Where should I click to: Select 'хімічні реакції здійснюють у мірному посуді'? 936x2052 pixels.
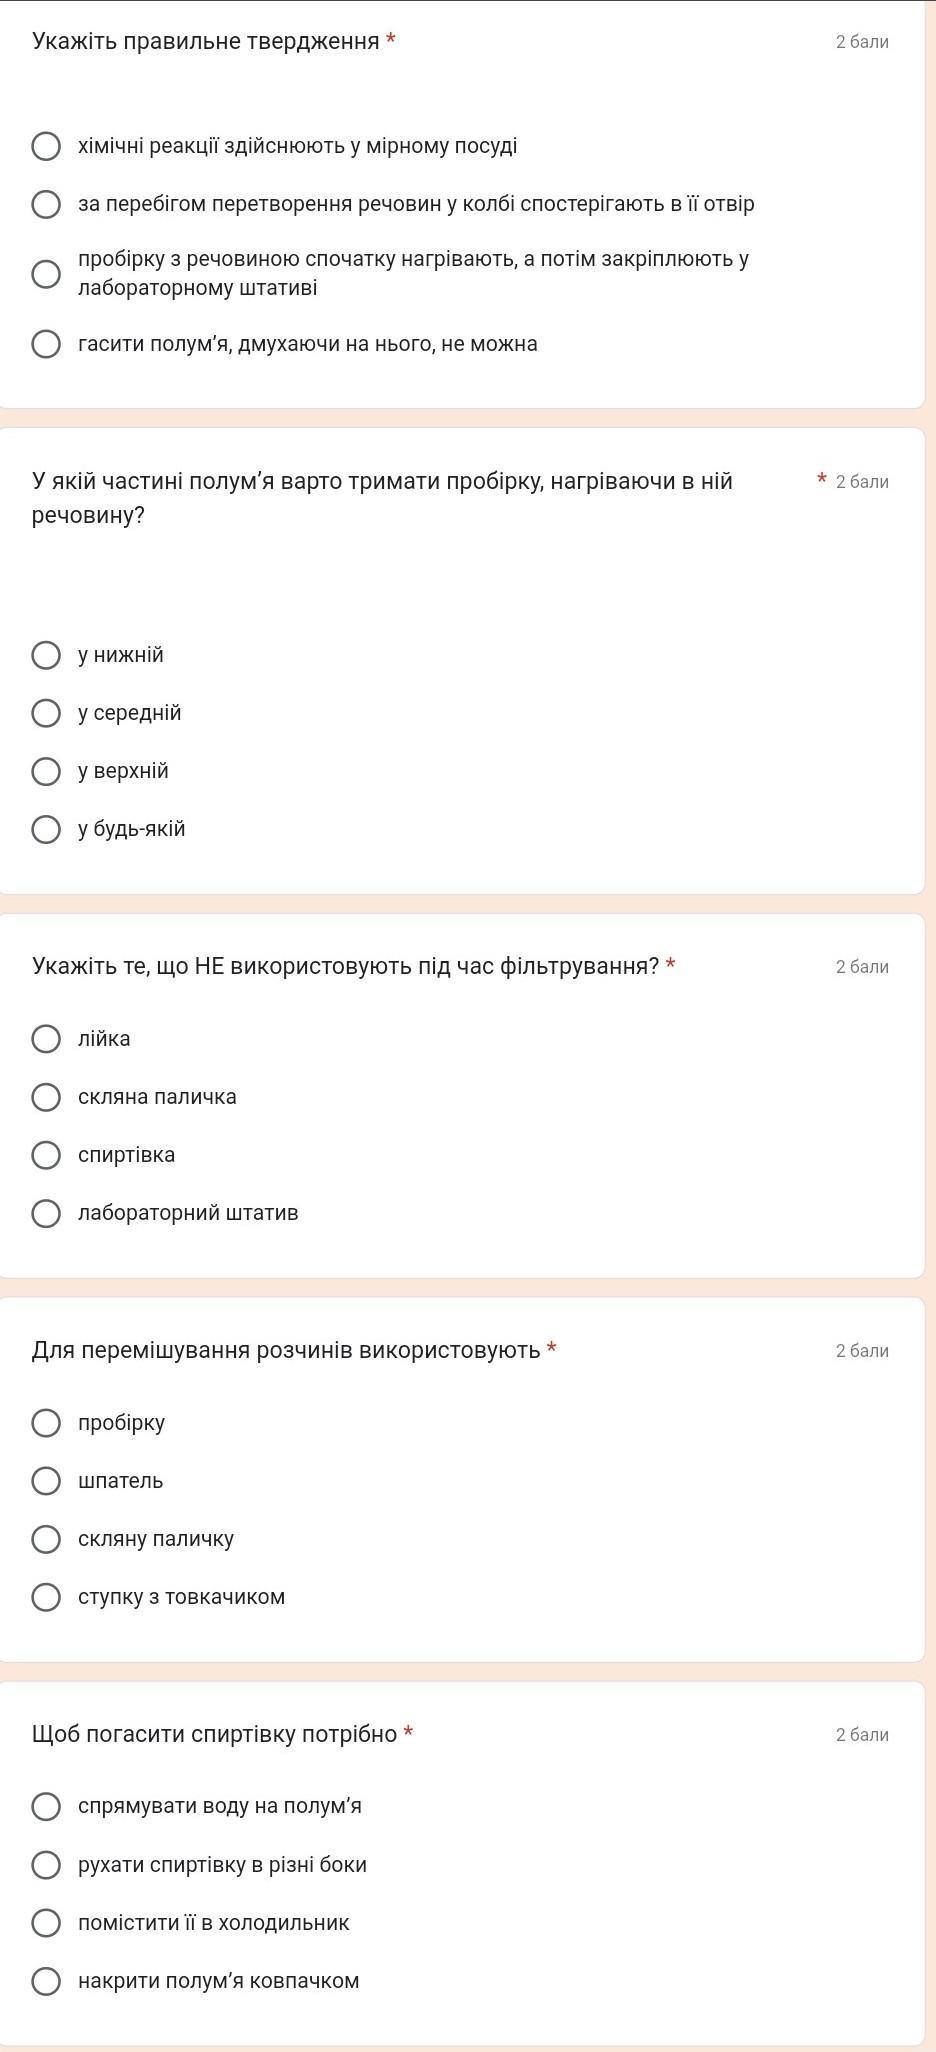point(46,146)
